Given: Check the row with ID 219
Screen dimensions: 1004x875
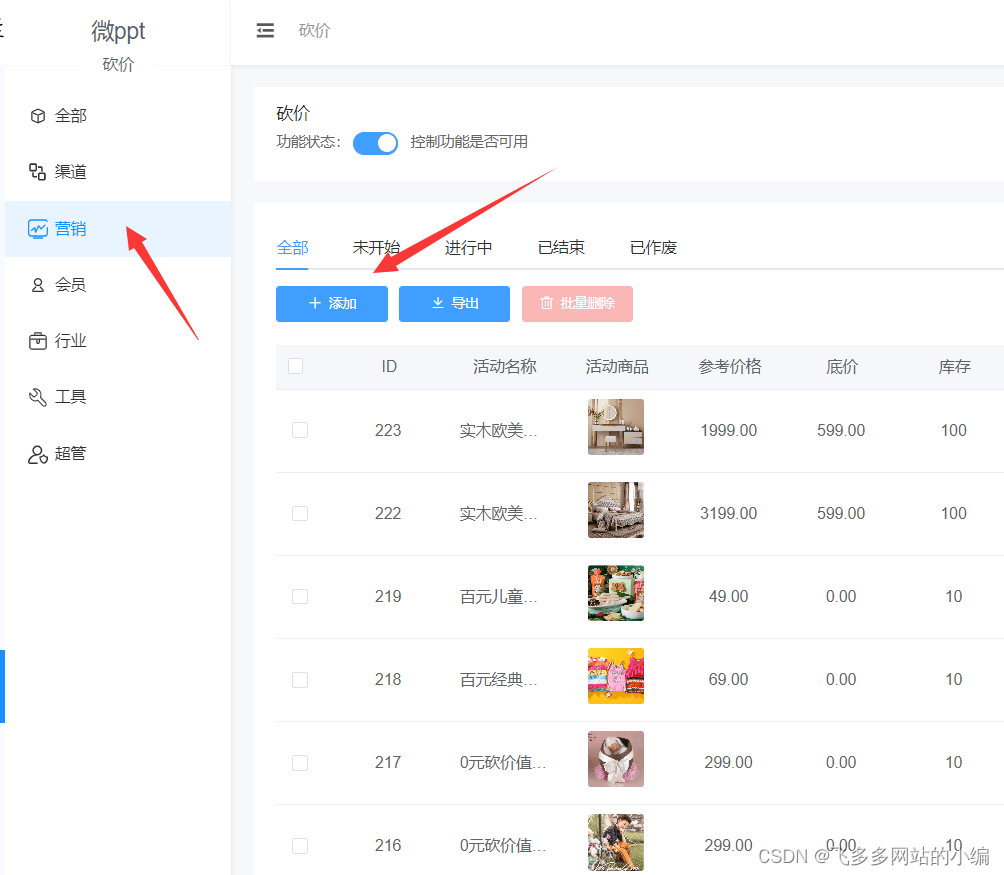Looking at the screenshot, I should [x=300, y=597].
